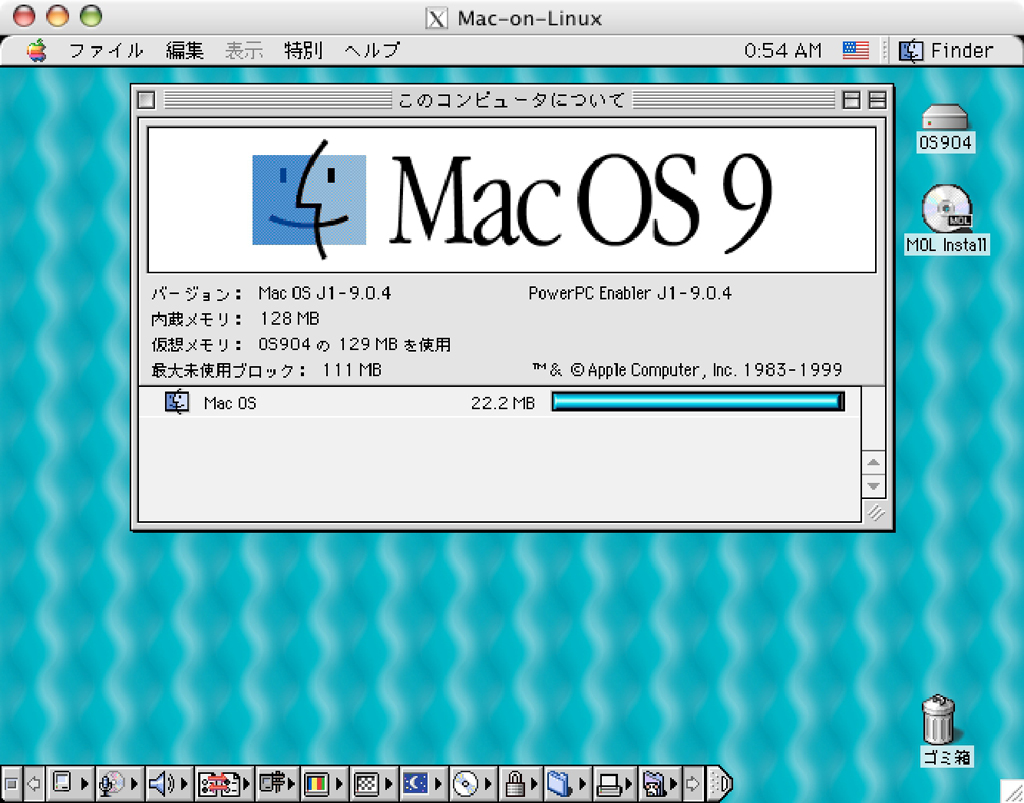Screen dimensions: 1024x803
Task: Click the Mac OS memory usage bar
Action: tap(698, 402)
